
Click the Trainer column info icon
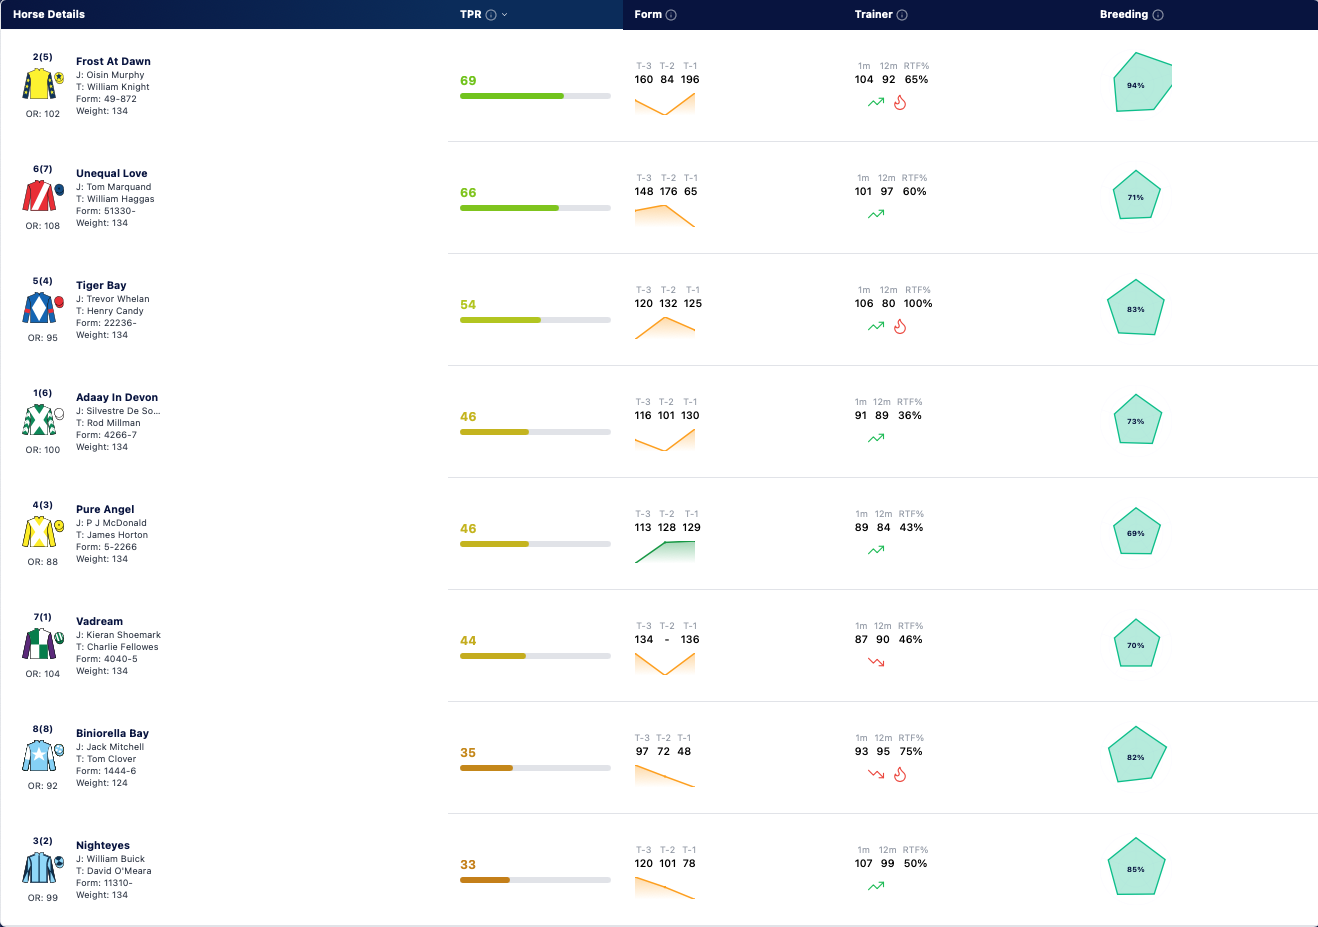pyautogui.click(x=902, y=15)
